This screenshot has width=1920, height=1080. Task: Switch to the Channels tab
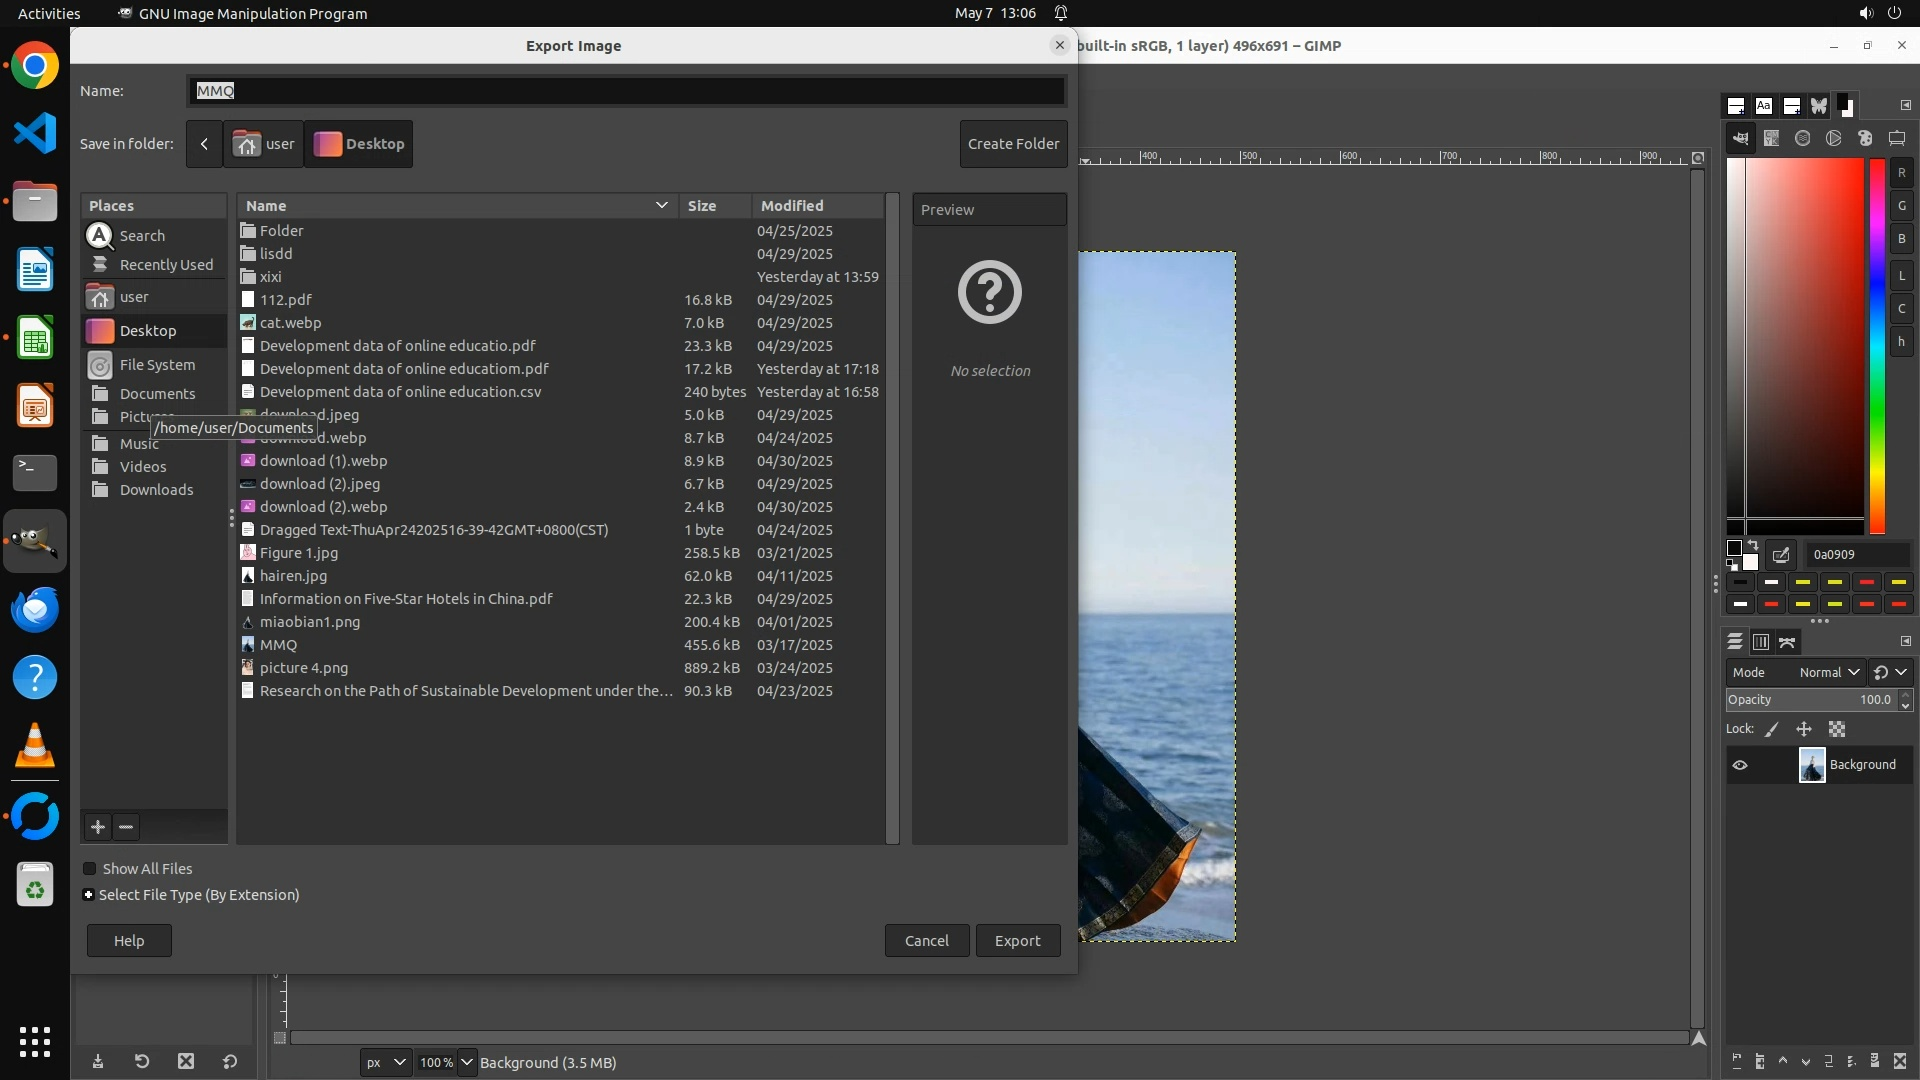[1761, 642]
